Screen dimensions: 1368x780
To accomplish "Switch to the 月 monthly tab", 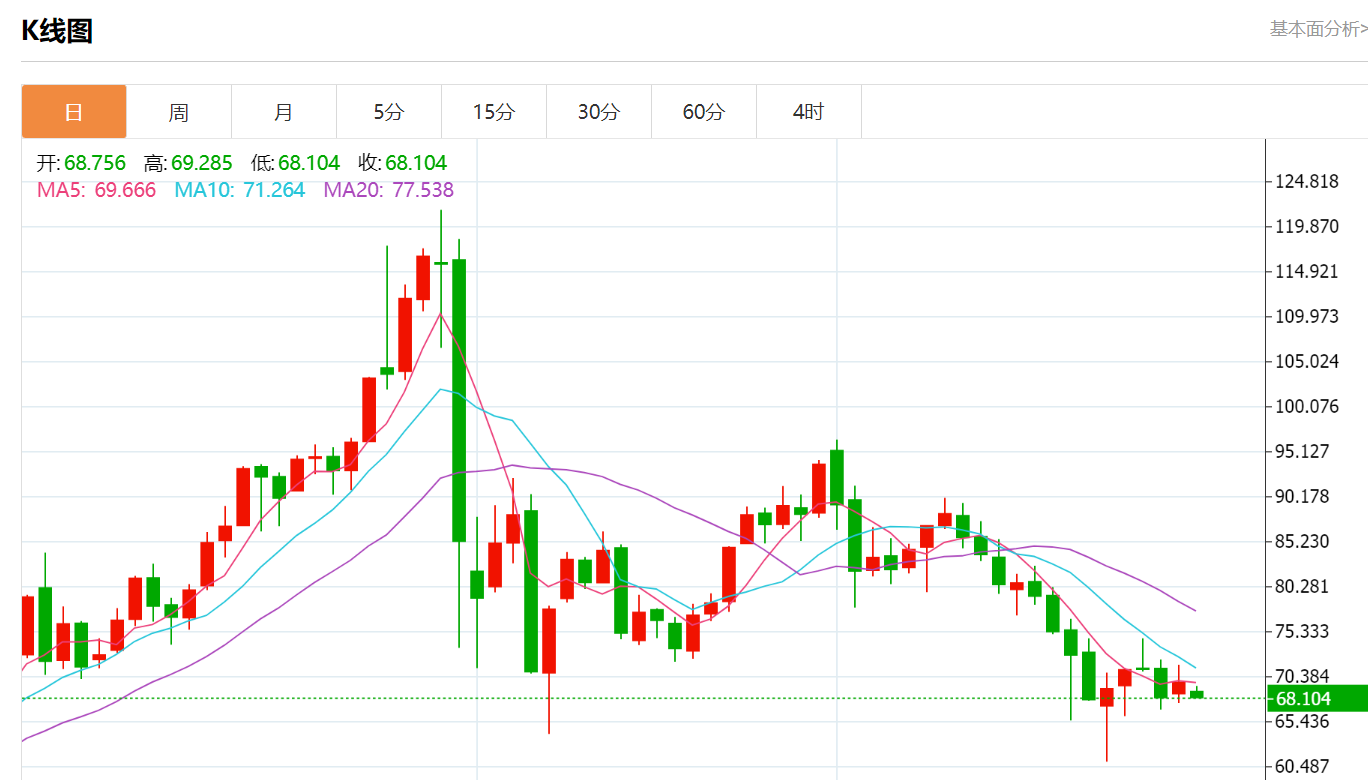I will [283, 112].
